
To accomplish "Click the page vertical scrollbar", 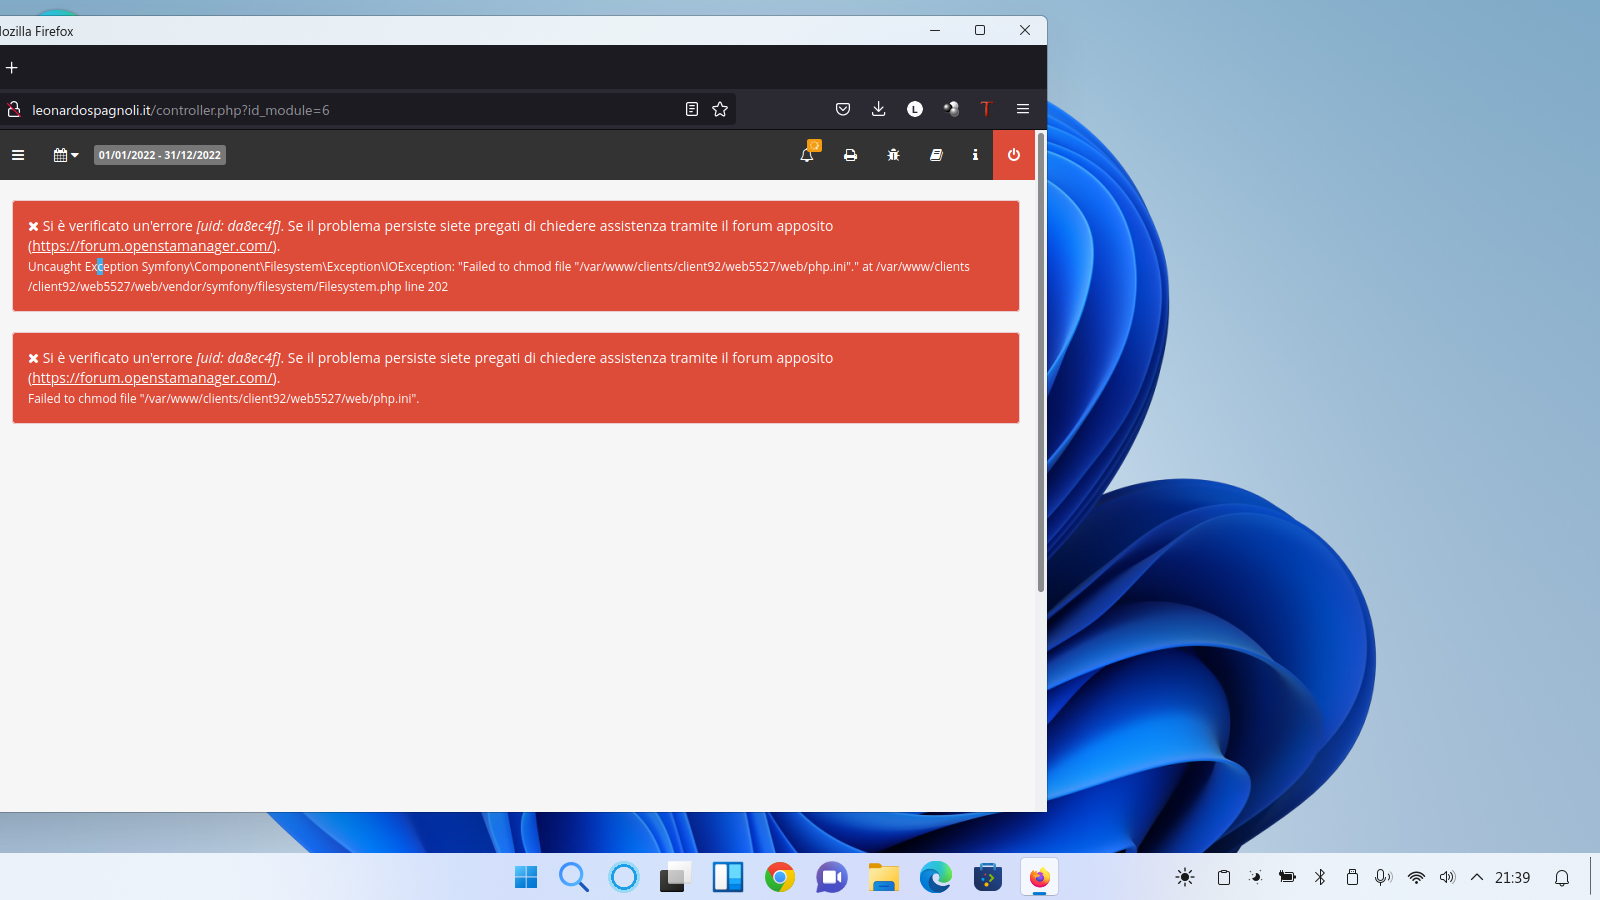I will click(1041, 361).
